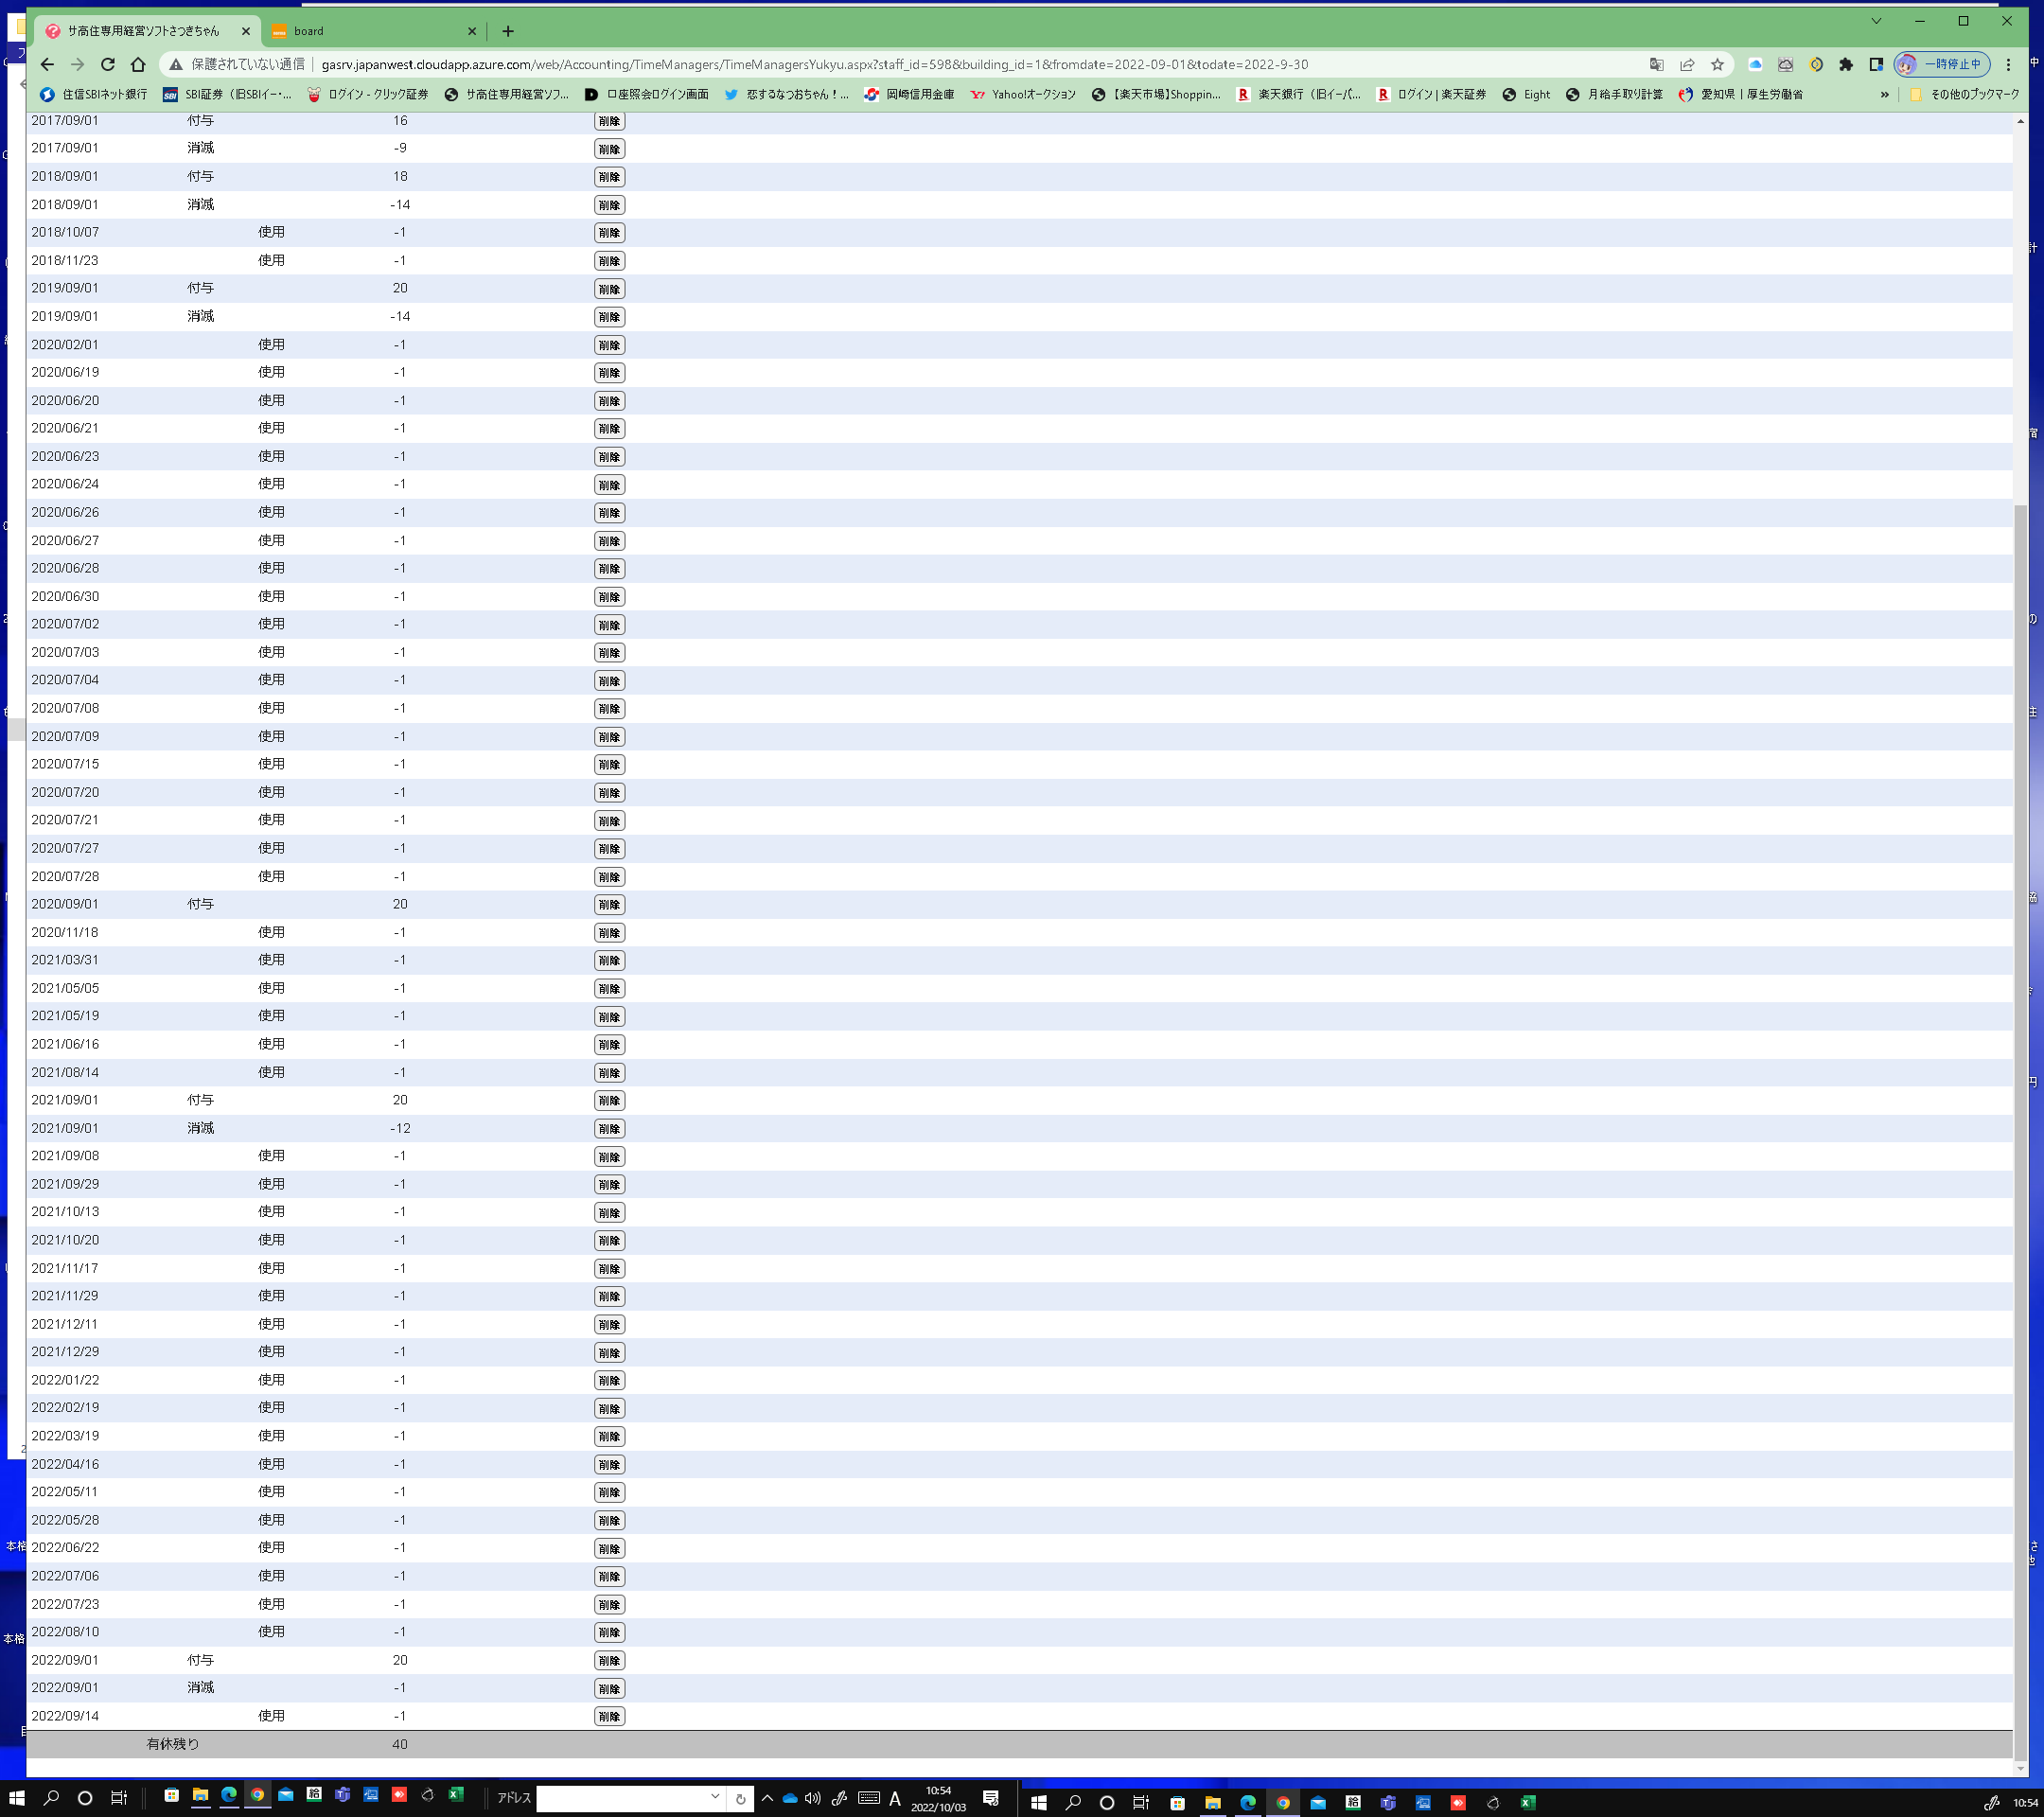Open a new browser tab
Viewport: 2044px width, 1817px height.
508,31
